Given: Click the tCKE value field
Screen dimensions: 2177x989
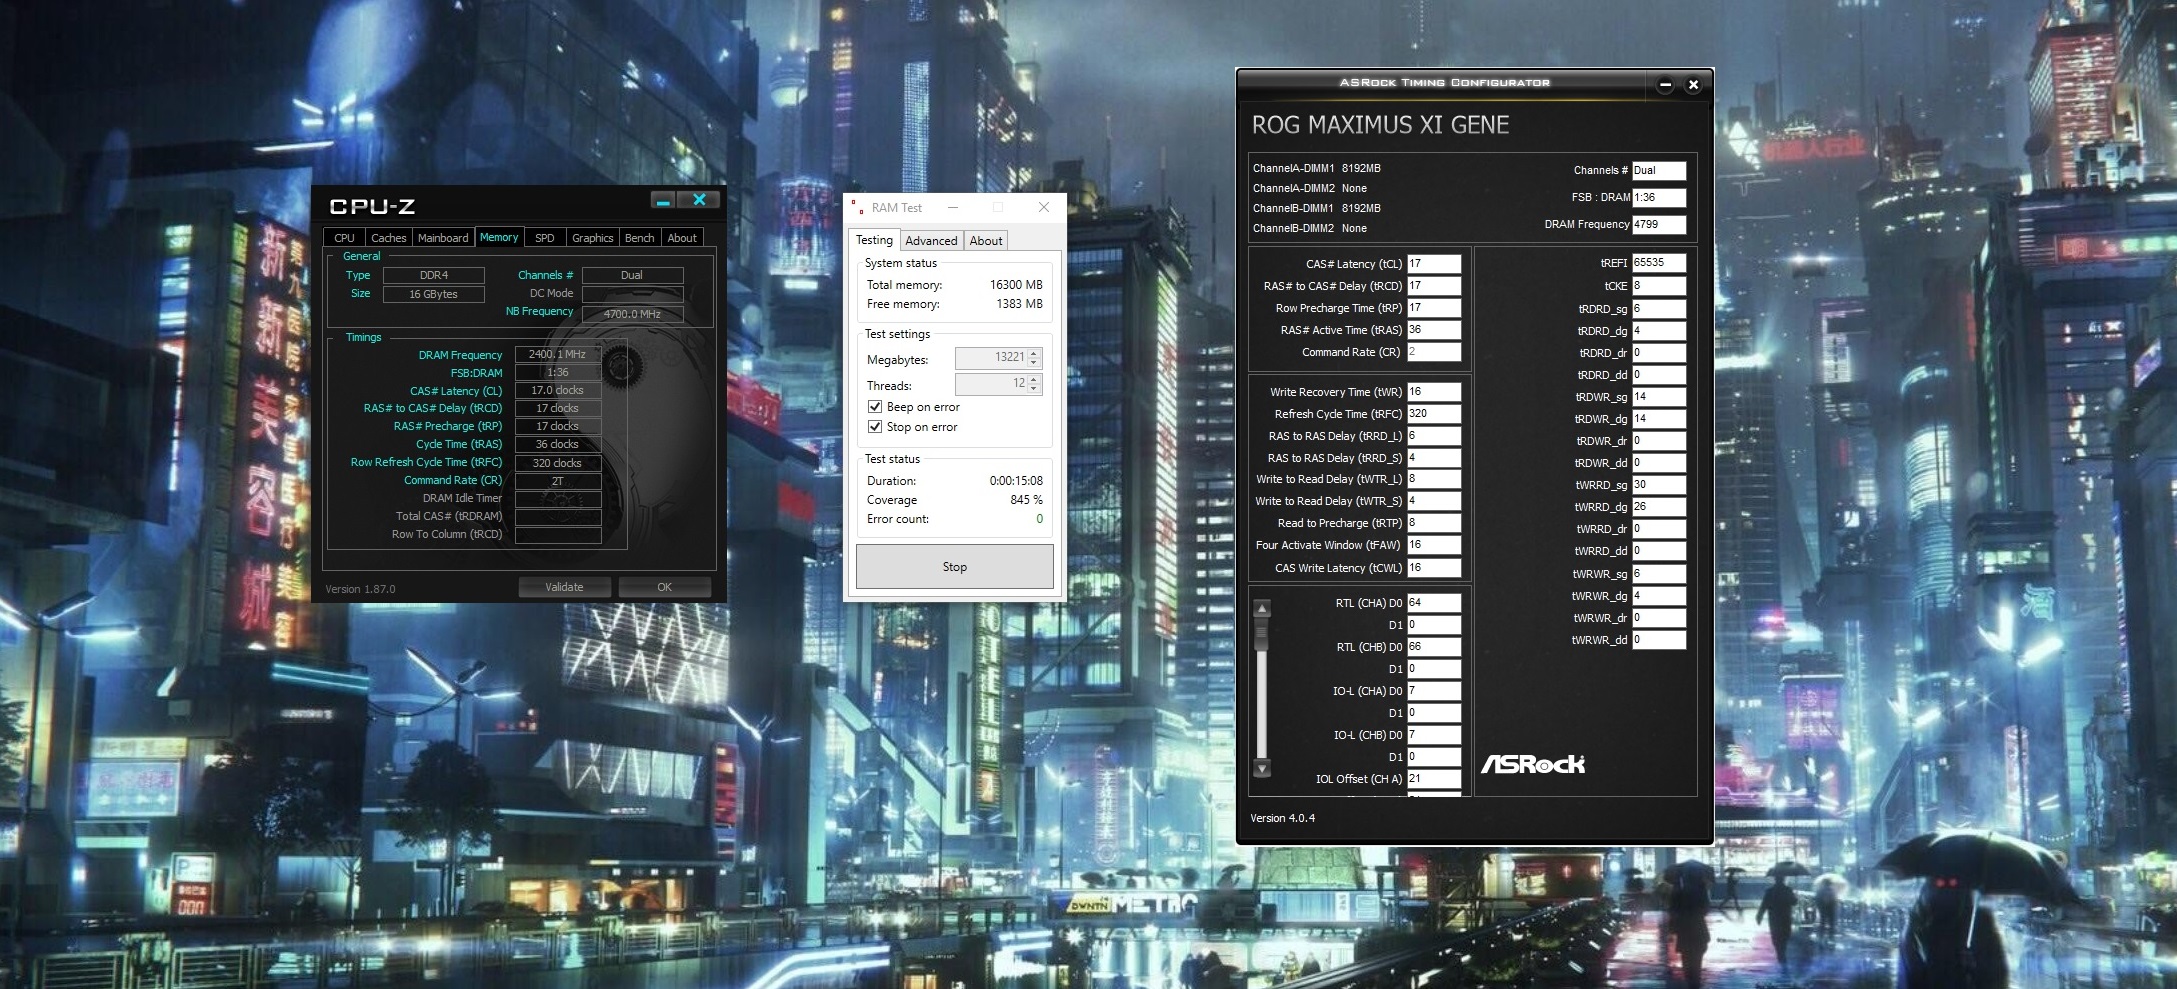Looking at the screenshot, I should click(x=1659, y=286).
